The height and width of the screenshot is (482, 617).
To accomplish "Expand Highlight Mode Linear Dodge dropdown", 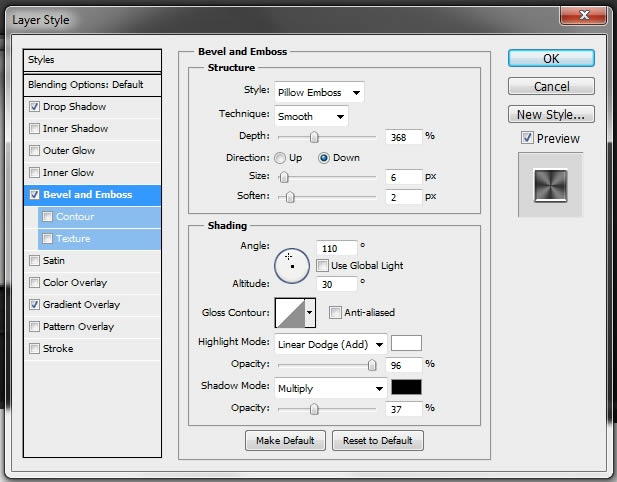I will (331, 345).
